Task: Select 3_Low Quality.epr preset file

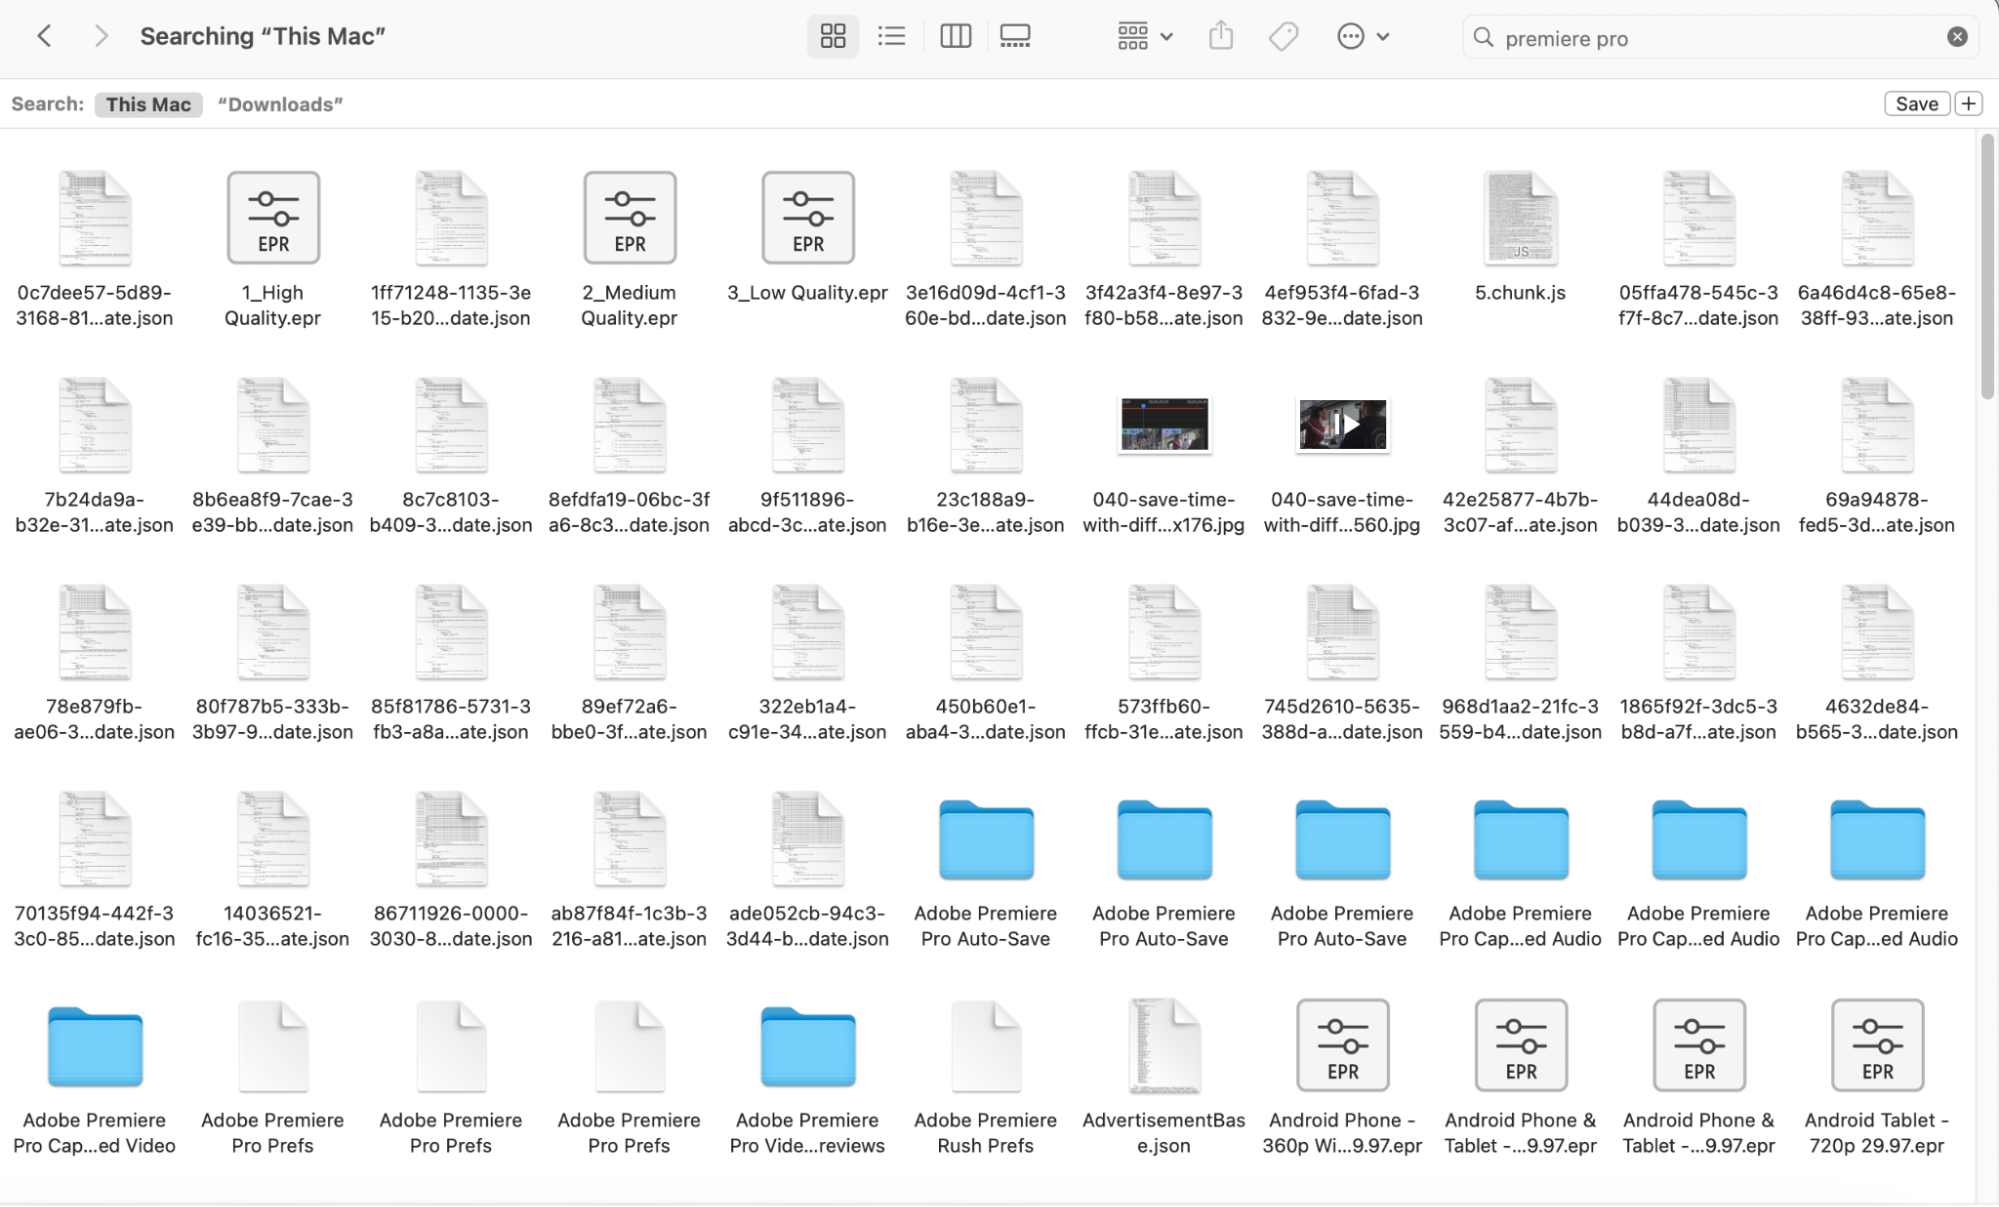Action: 808,218
